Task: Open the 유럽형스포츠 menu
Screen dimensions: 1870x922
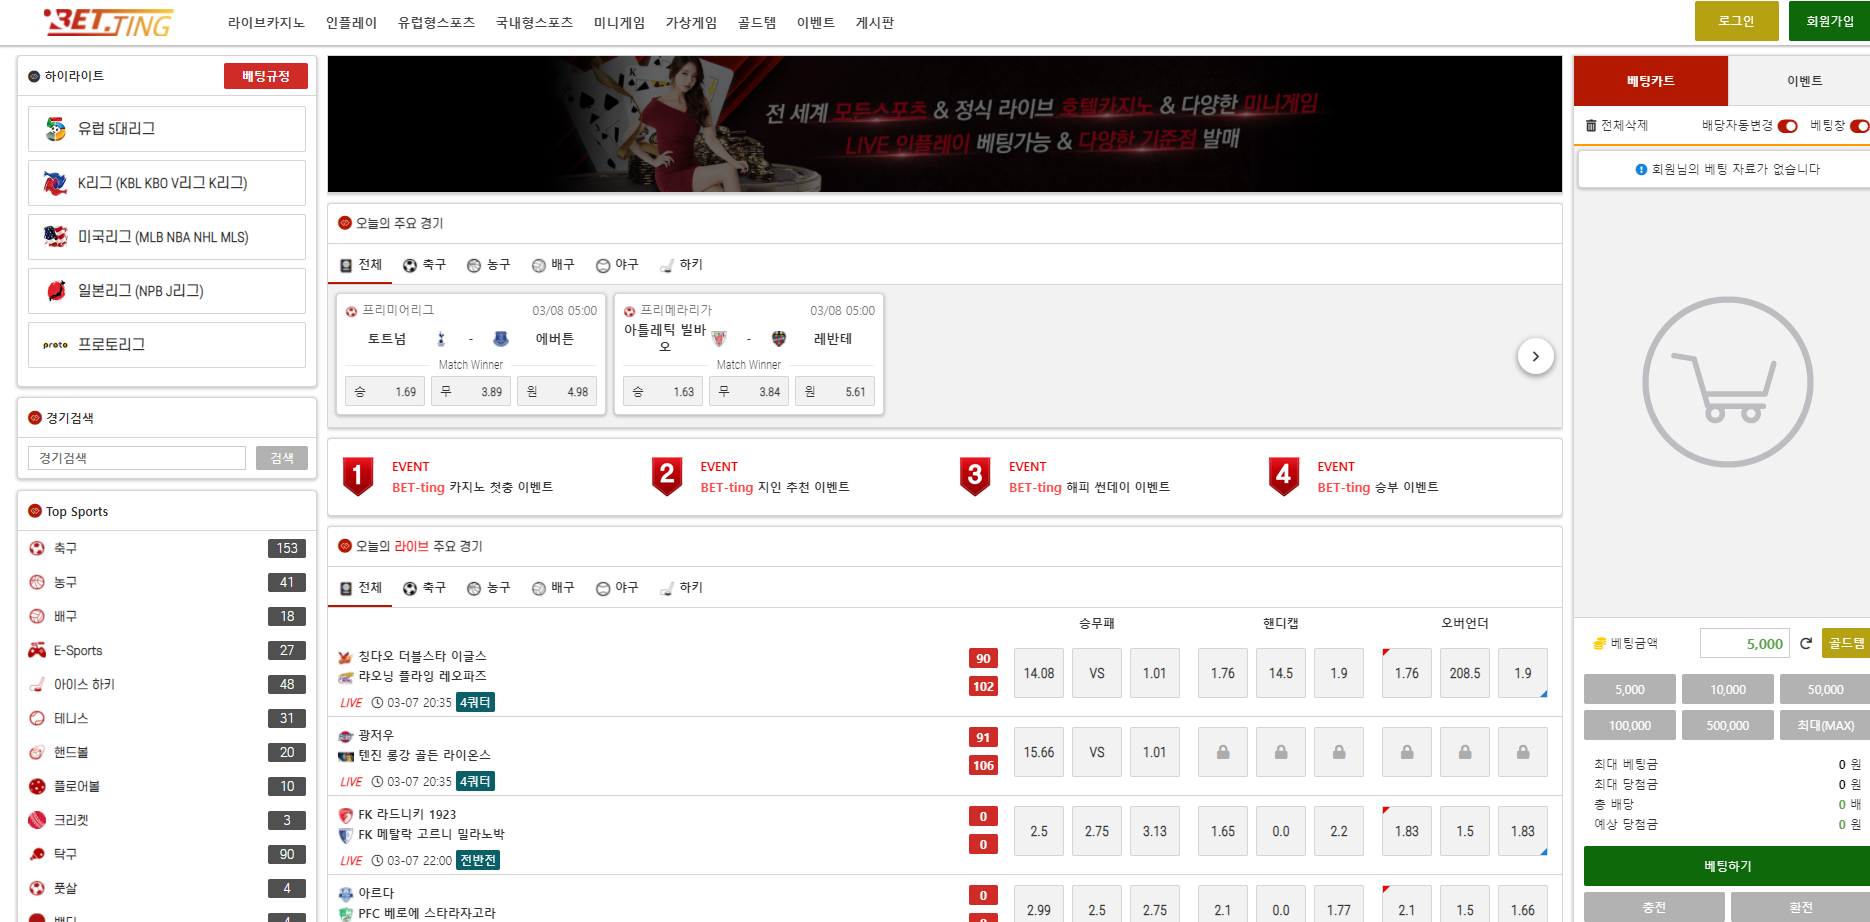Action: point(436,23)
